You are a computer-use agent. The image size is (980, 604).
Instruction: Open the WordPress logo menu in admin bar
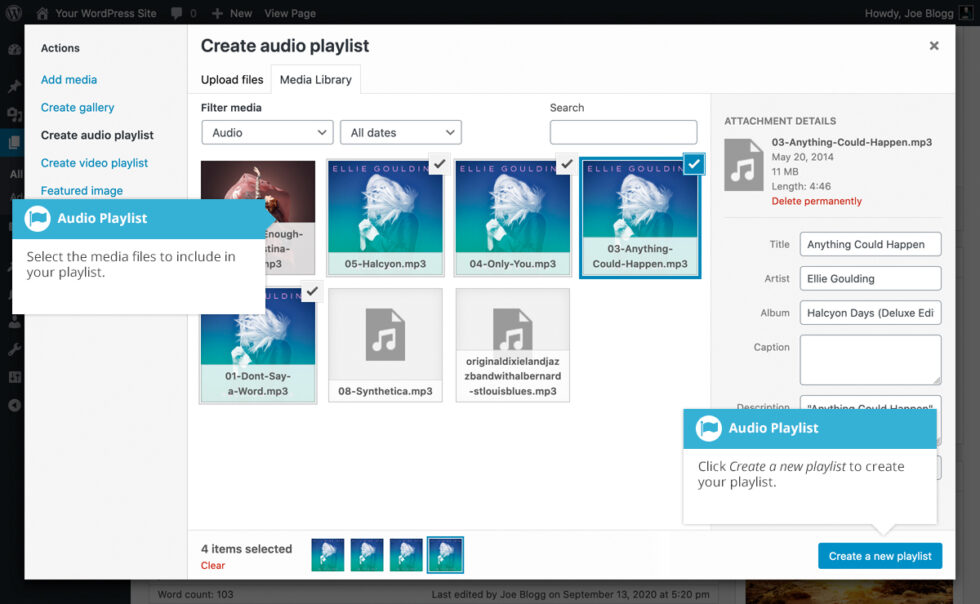tap(13, 13)
